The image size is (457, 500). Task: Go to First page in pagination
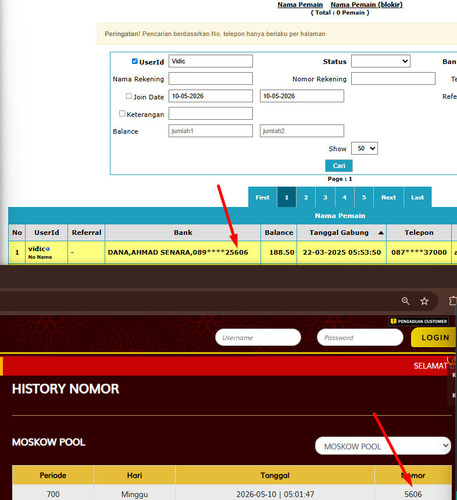(x=262, y=197)
